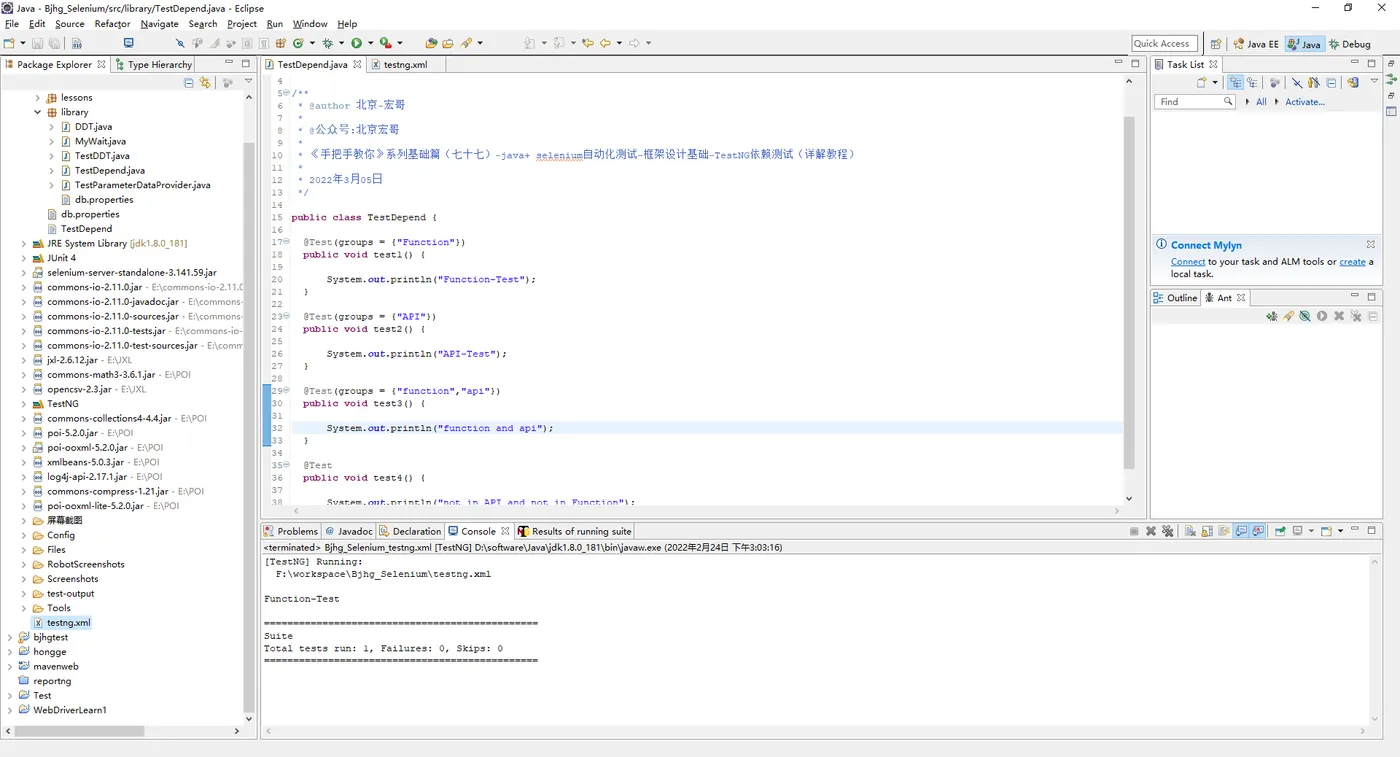The width and height of the screenshot is (1400, 757).
Task: Toggle Link with Editor in Package Explorer
Action: [x=205, y=83]
